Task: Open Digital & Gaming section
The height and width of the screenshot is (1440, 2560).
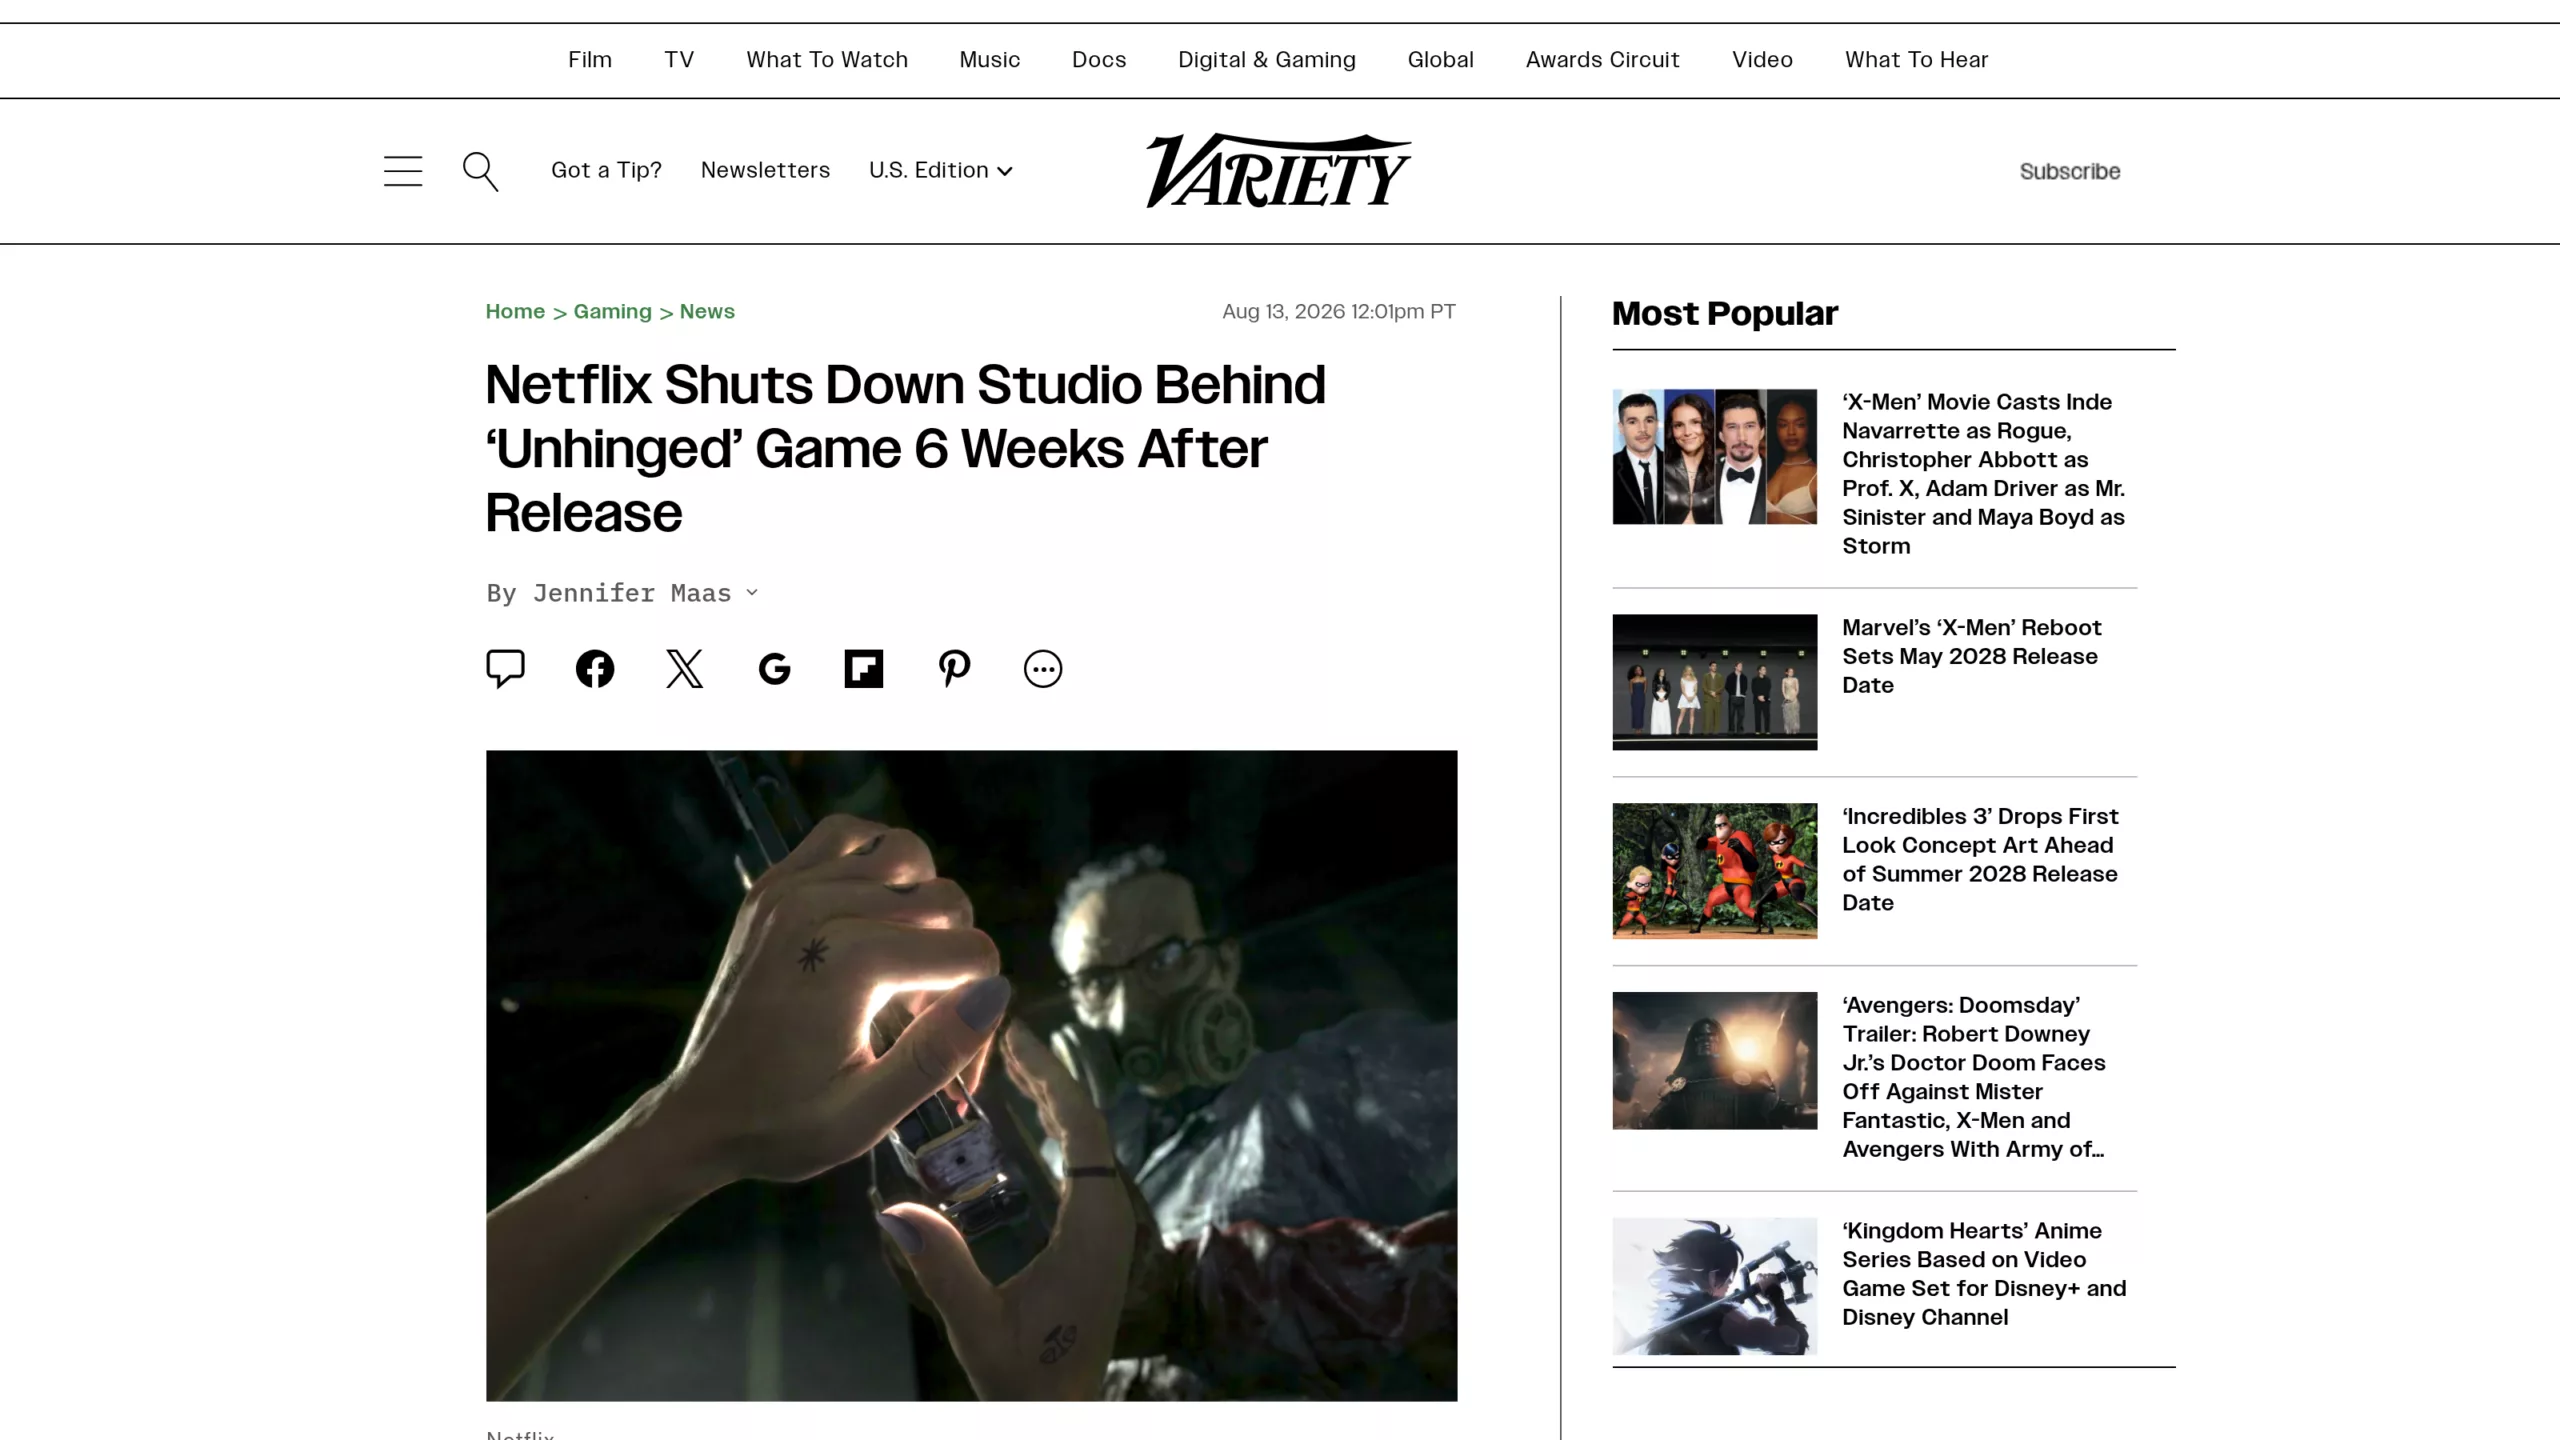Action: pyautogui.click(x=1267, y=60)
